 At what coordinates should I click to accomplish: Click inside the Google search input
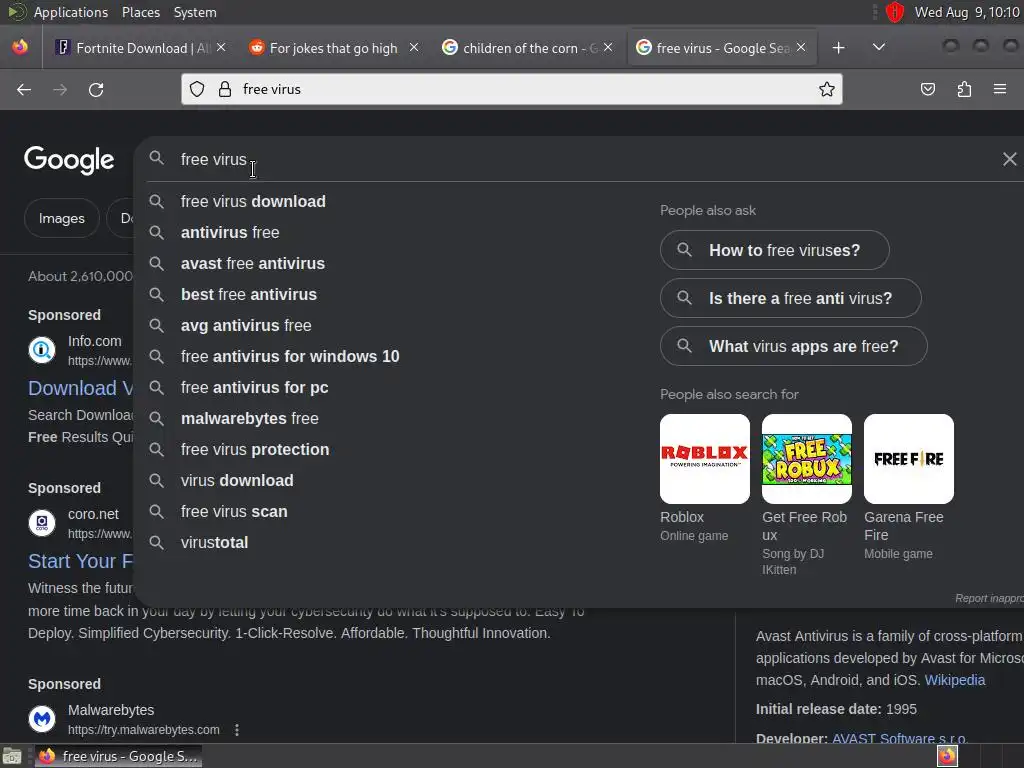coord(581,159)
